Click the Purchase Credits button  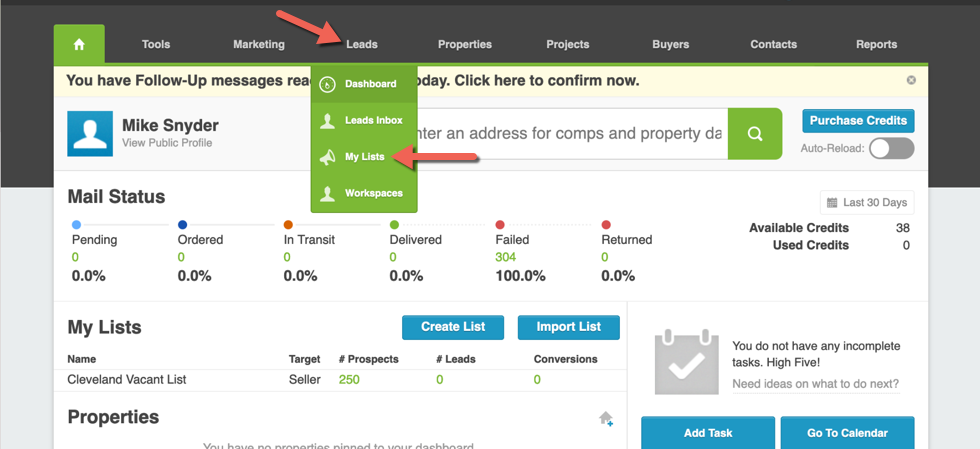click(x=858, y=121)
